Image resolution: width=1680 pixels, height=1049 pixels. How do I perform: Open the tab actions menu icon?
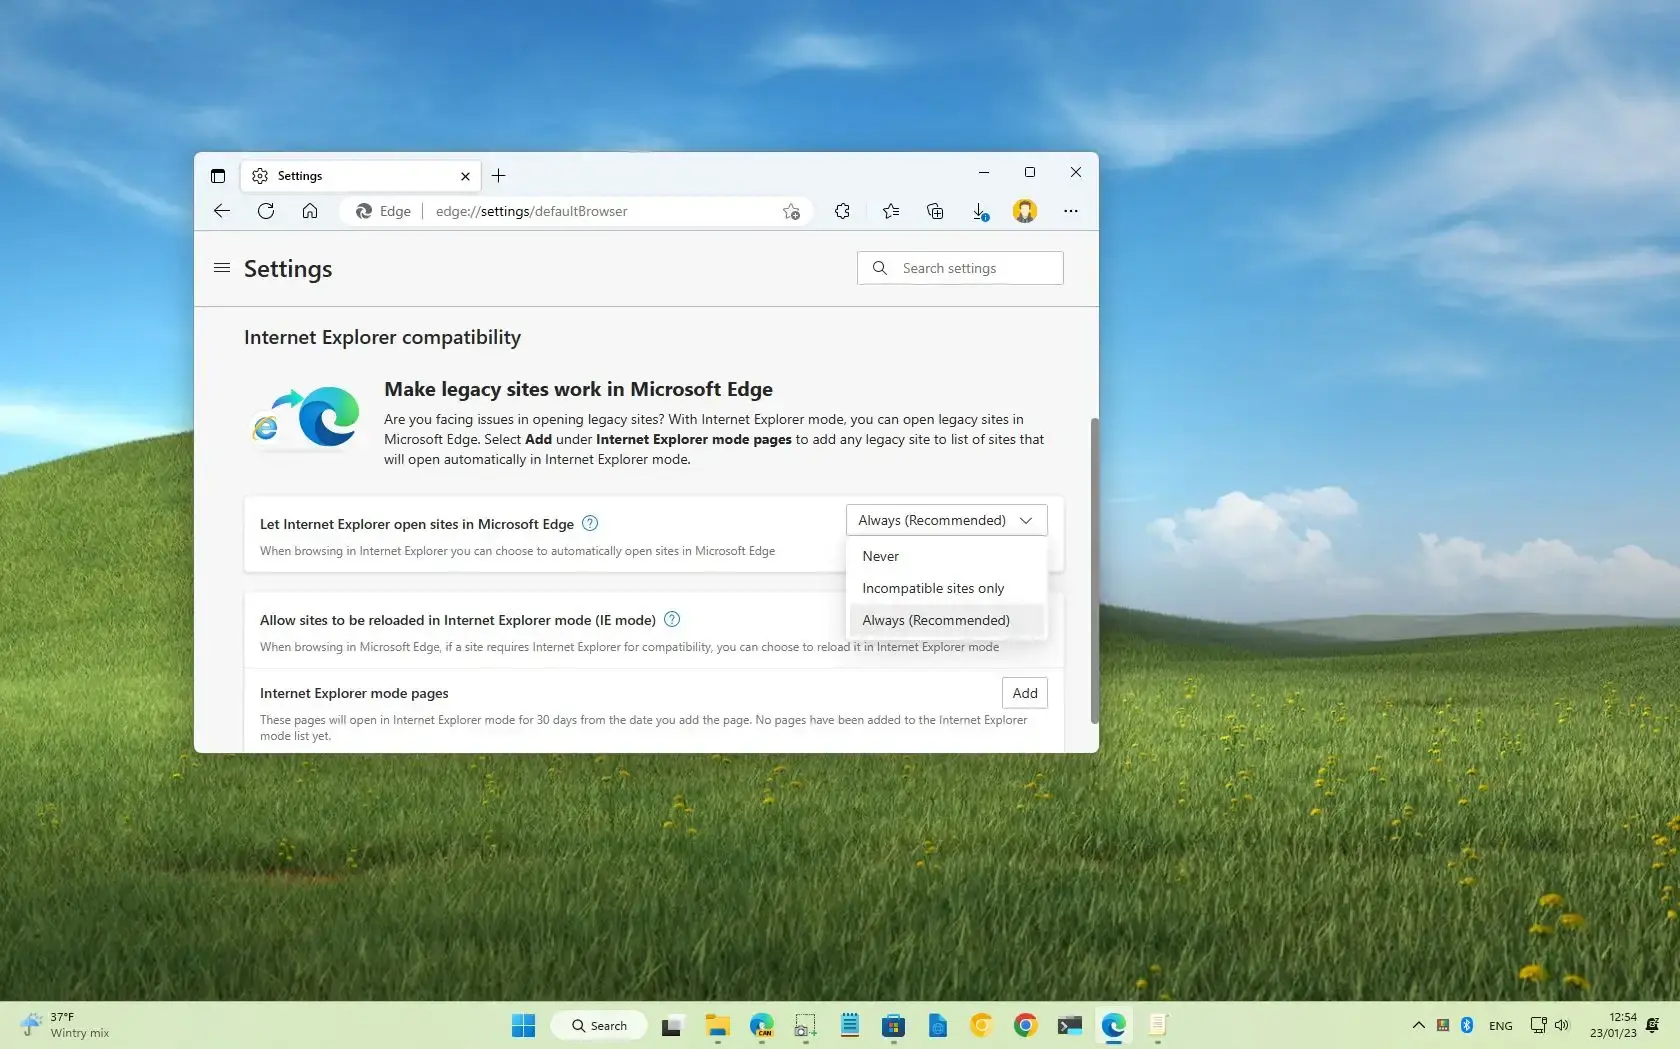(x=218, y=176)
